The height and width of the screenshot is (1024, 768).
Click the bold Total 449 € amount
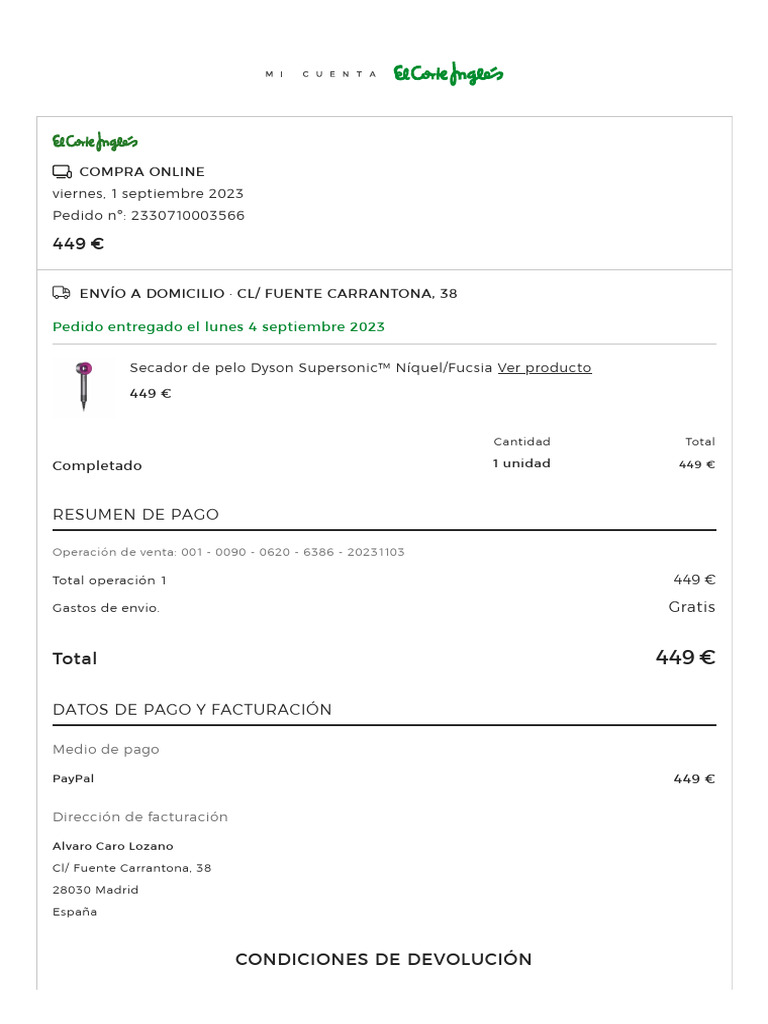(686, 657)
